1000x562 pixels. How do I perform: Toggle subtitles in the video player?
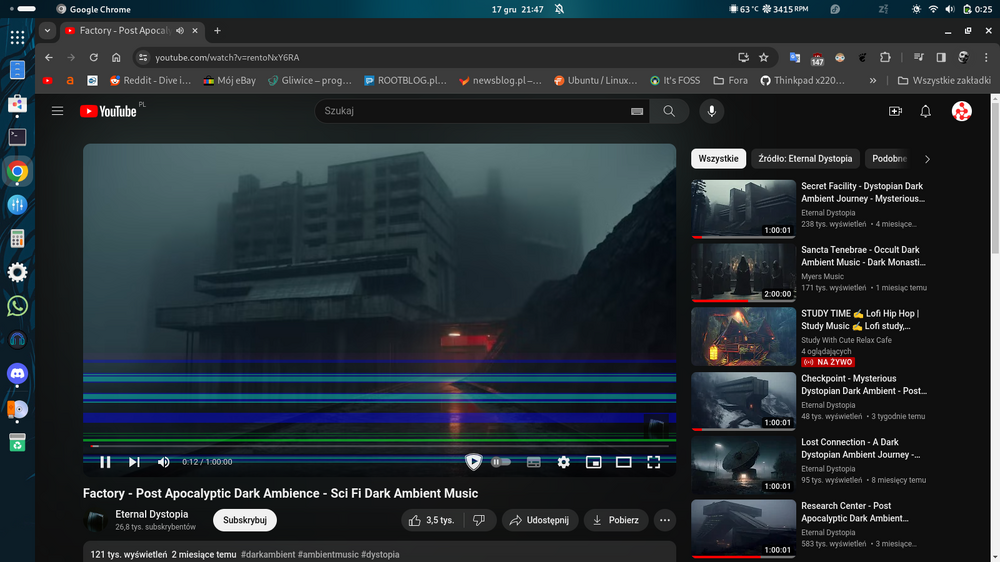[534, 462]
